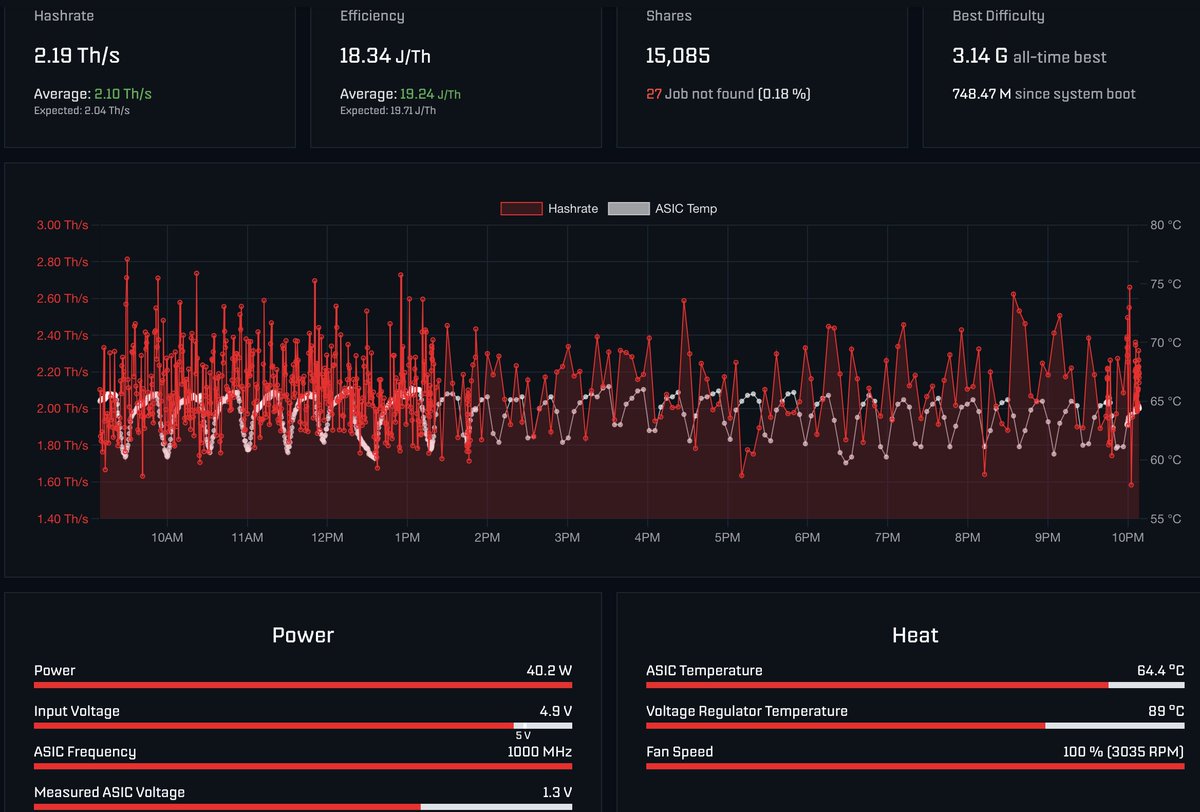This screenshot has height=812, width=1200.
Task: Click the 10PM time axis label
Action: (x=1127, y=538)
